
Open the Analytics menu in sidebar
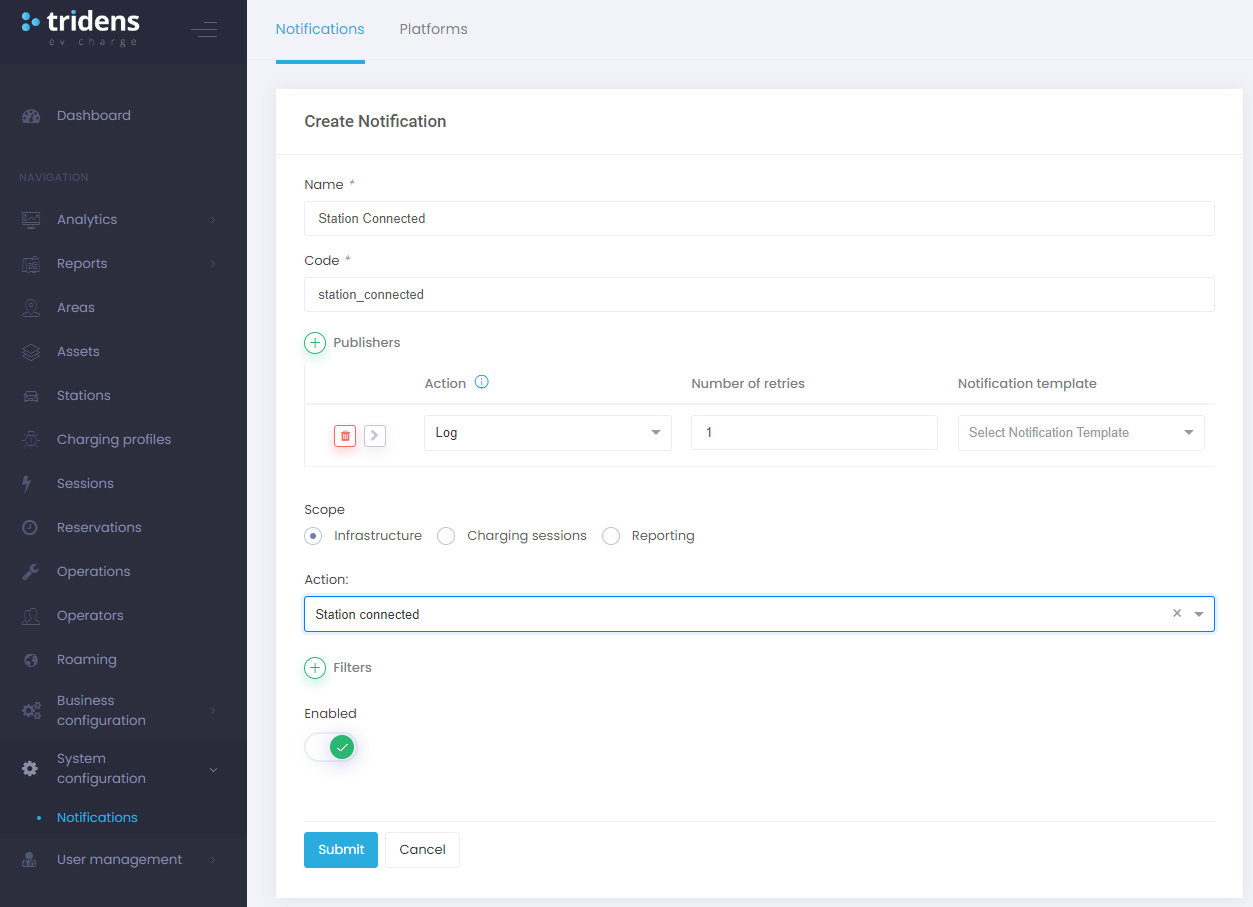[x=87, y=220]
